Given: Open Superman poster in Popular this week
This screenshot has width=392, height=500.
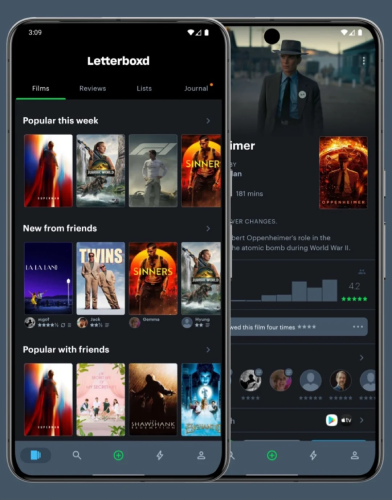Looking at the screenshot, I should pyautogui.click(x=48, y=171).
